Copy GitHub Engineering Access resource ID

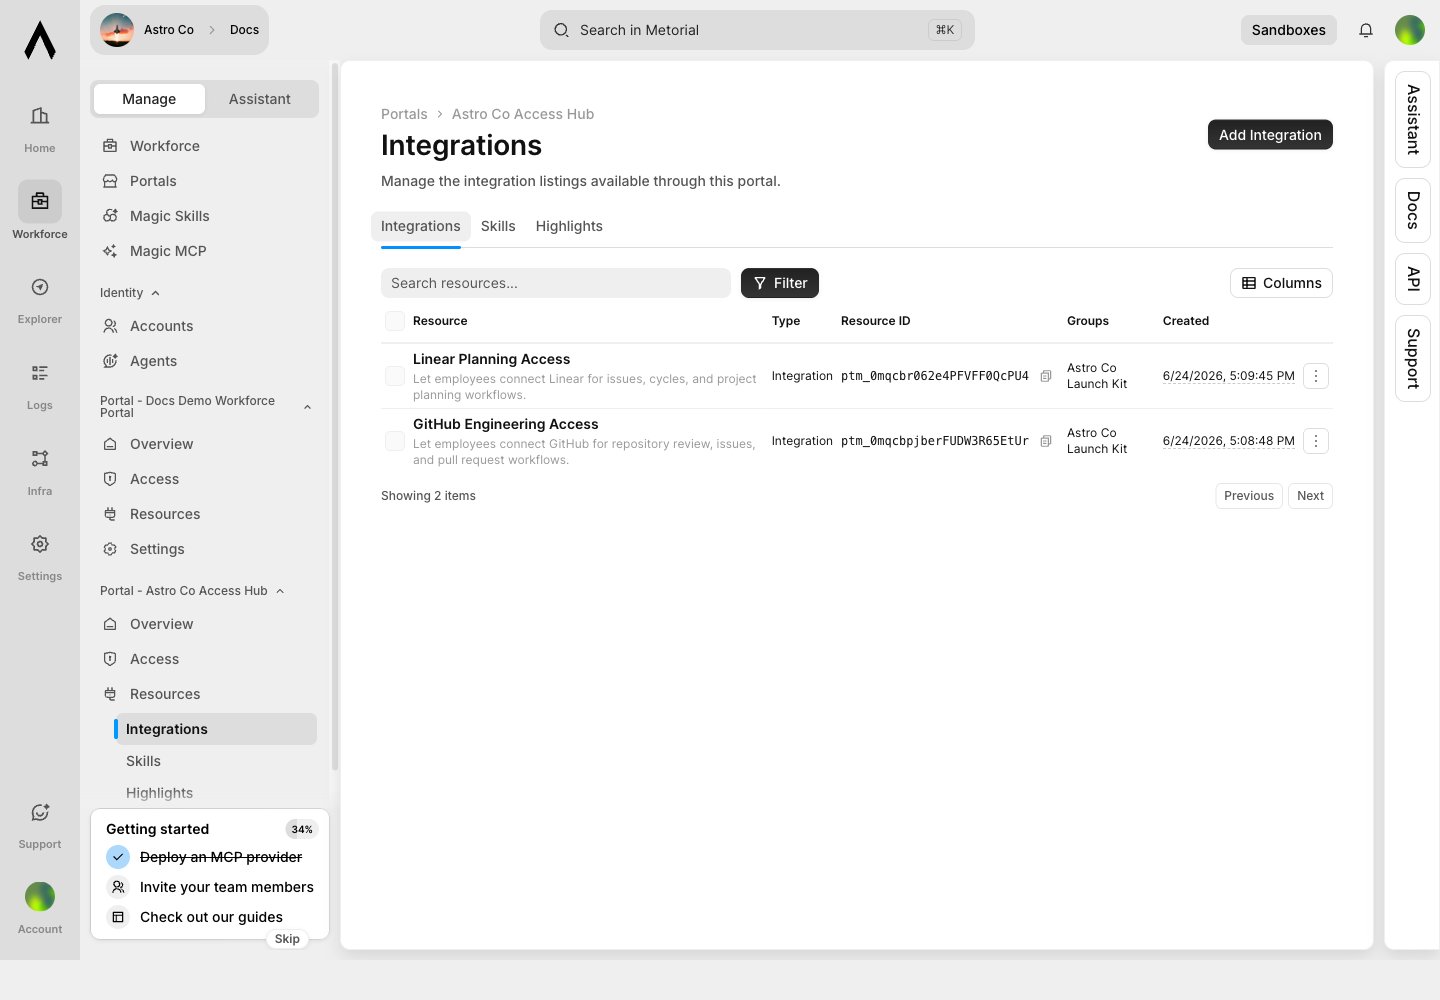1045,441
